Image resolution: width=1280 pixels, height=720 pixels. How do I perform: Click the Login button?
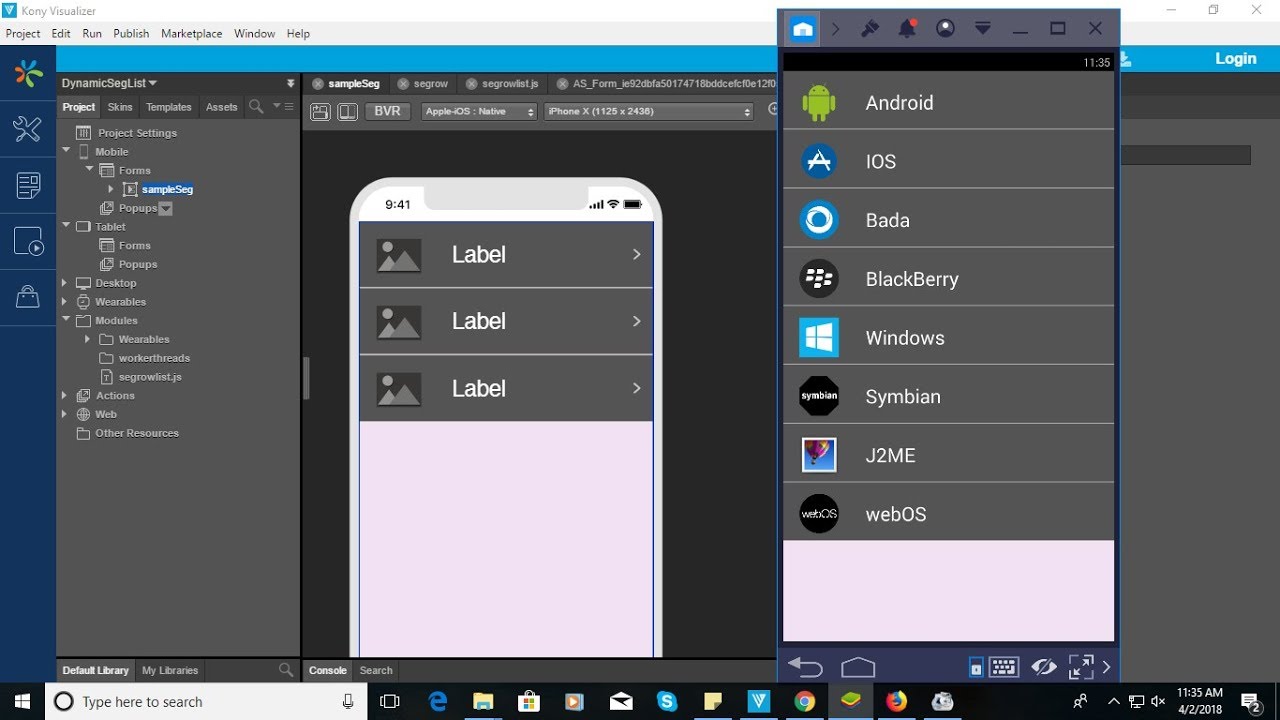pyautogui.click(x=1235, y=59)
